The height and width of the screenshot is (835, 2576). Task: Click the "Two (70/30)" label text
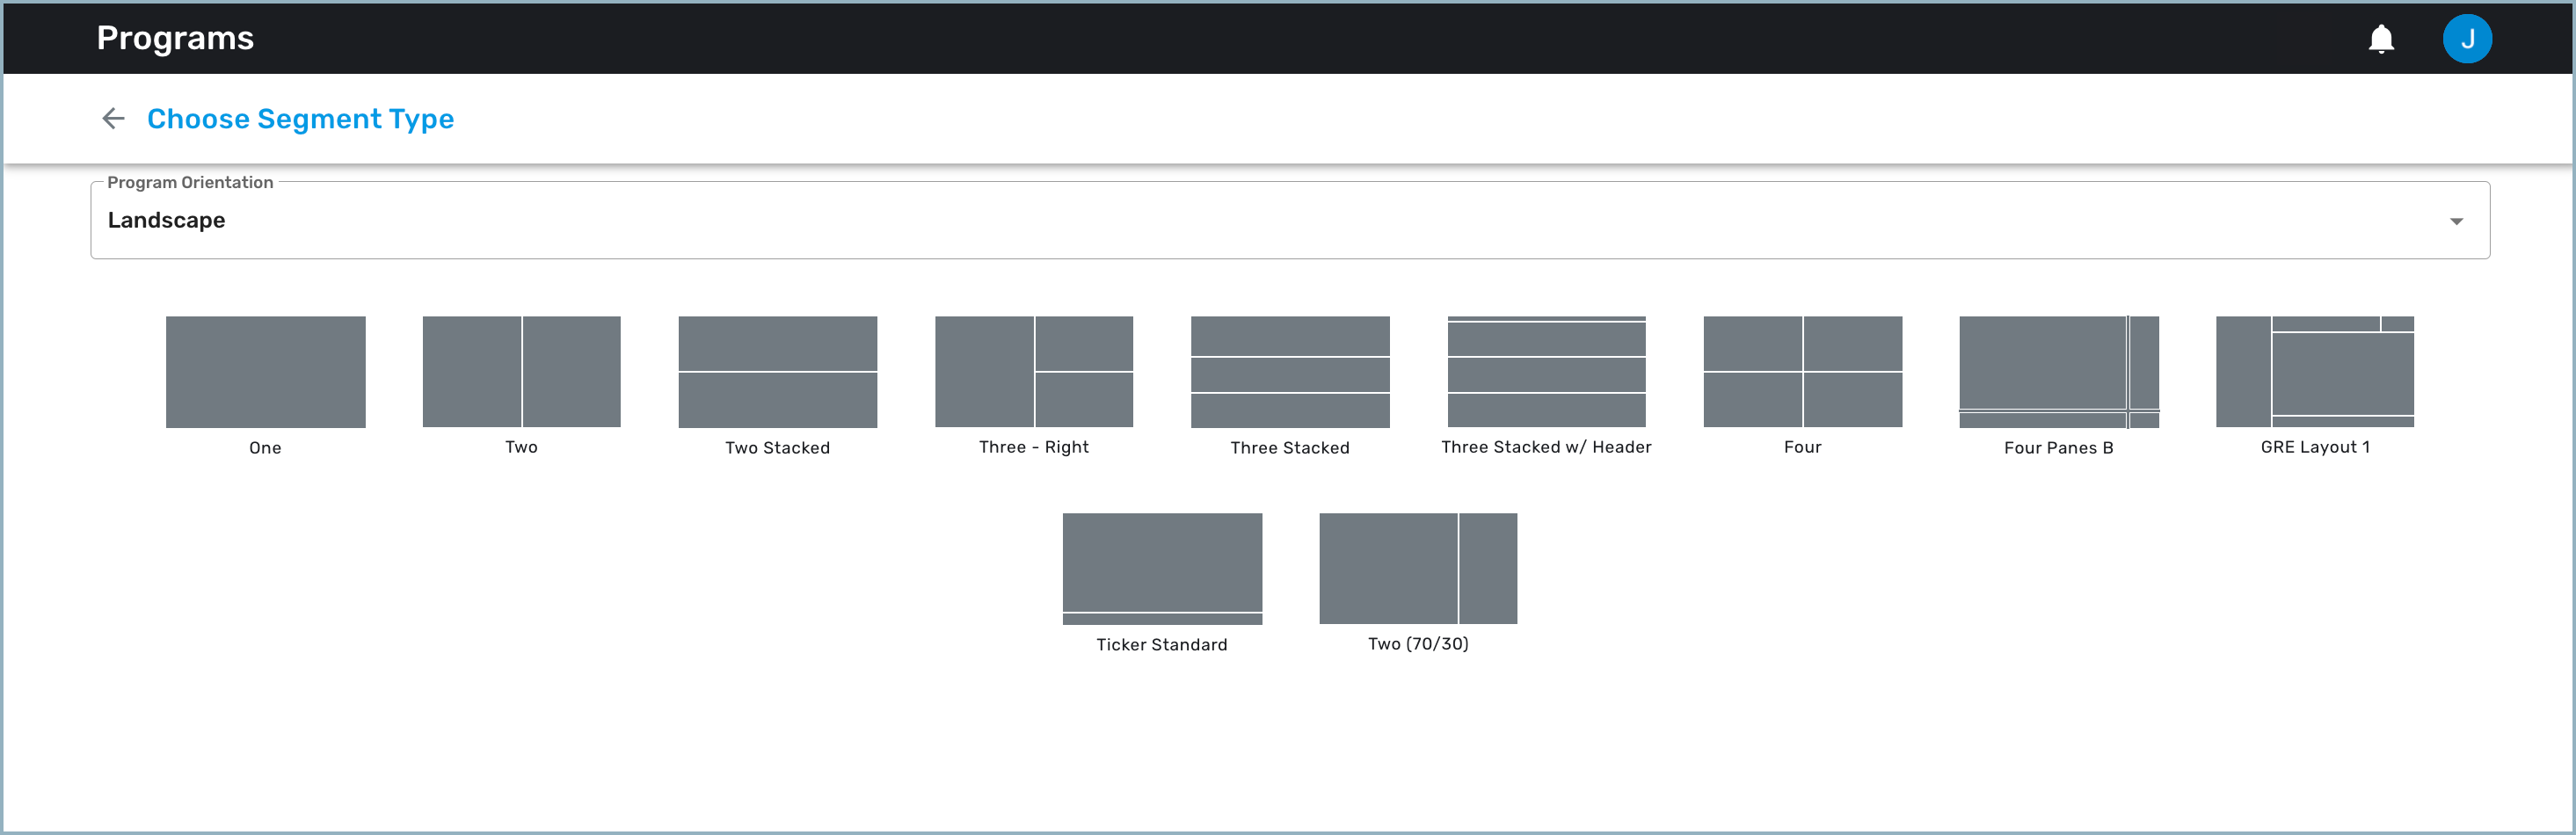click(x=1418, y=644)
